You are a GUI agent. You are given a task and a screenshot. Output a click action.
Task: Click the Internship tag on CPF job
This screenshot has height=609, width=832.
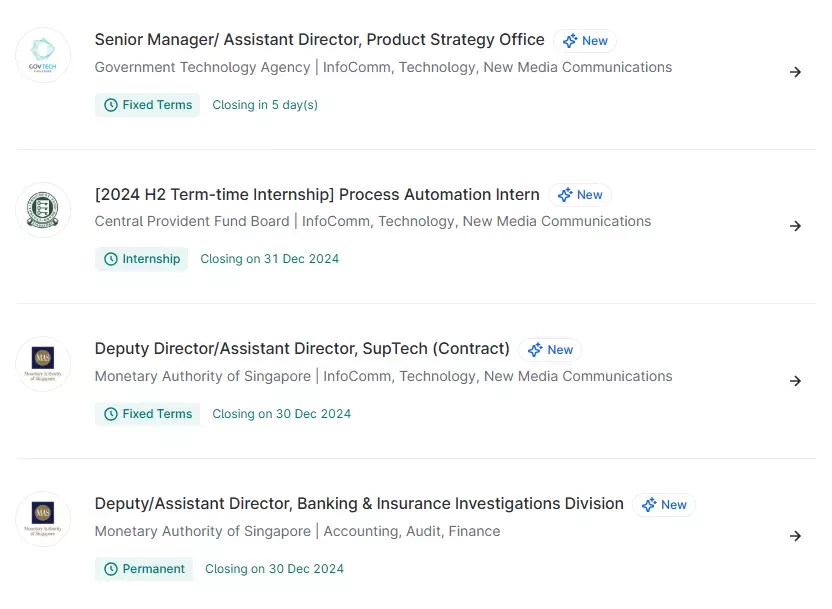[x=142, y=259]
